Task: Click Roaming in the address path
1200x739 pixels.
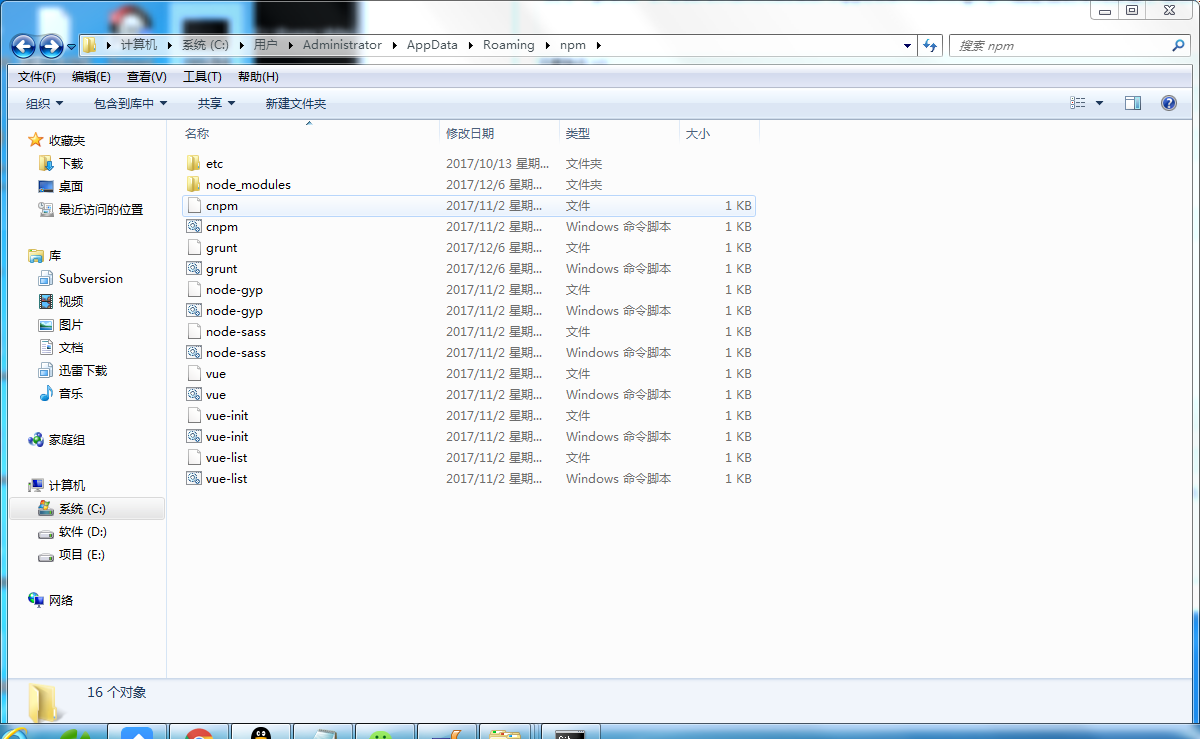Action: point(508,45)
